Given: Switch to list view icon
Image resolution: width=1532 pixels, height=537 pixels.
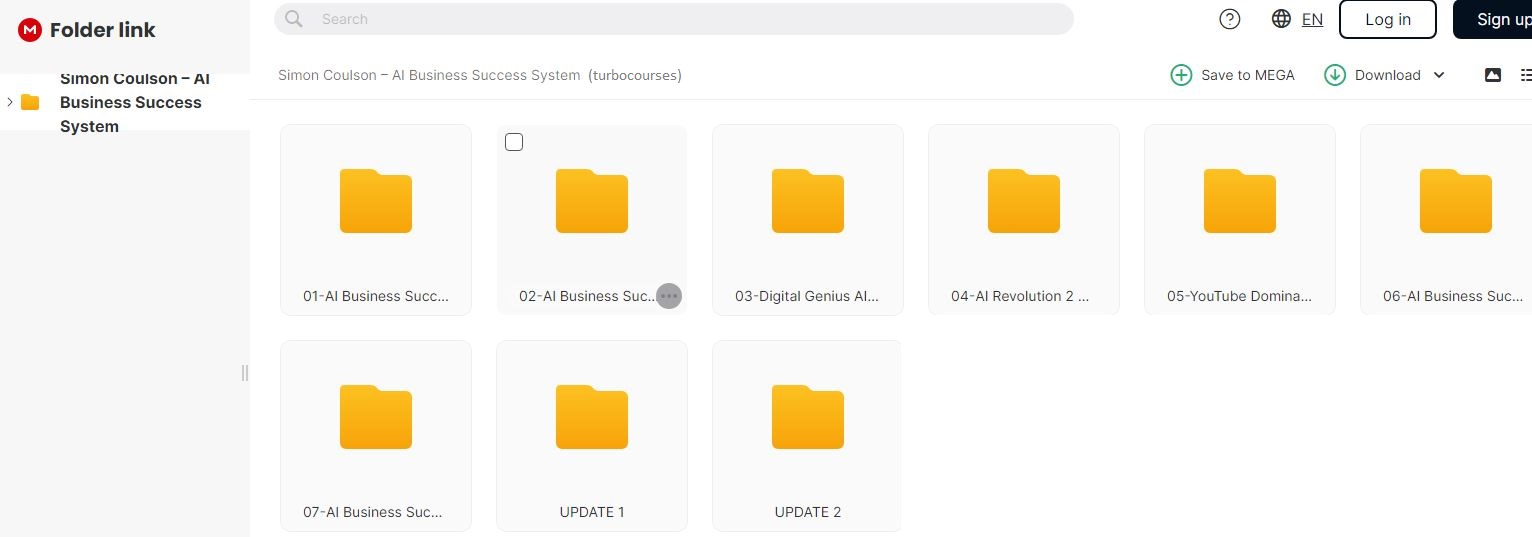Looking at the screenshot, I should 1525,75.
